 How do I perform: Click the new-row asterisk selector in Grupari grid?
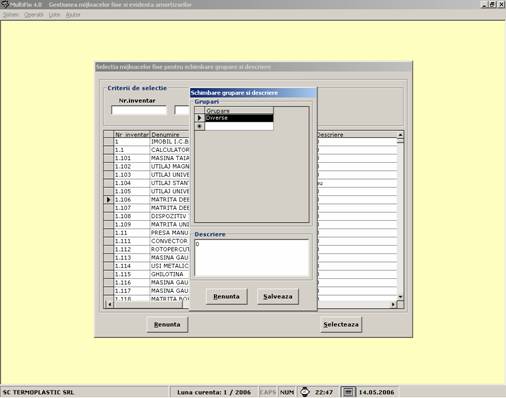200,126
